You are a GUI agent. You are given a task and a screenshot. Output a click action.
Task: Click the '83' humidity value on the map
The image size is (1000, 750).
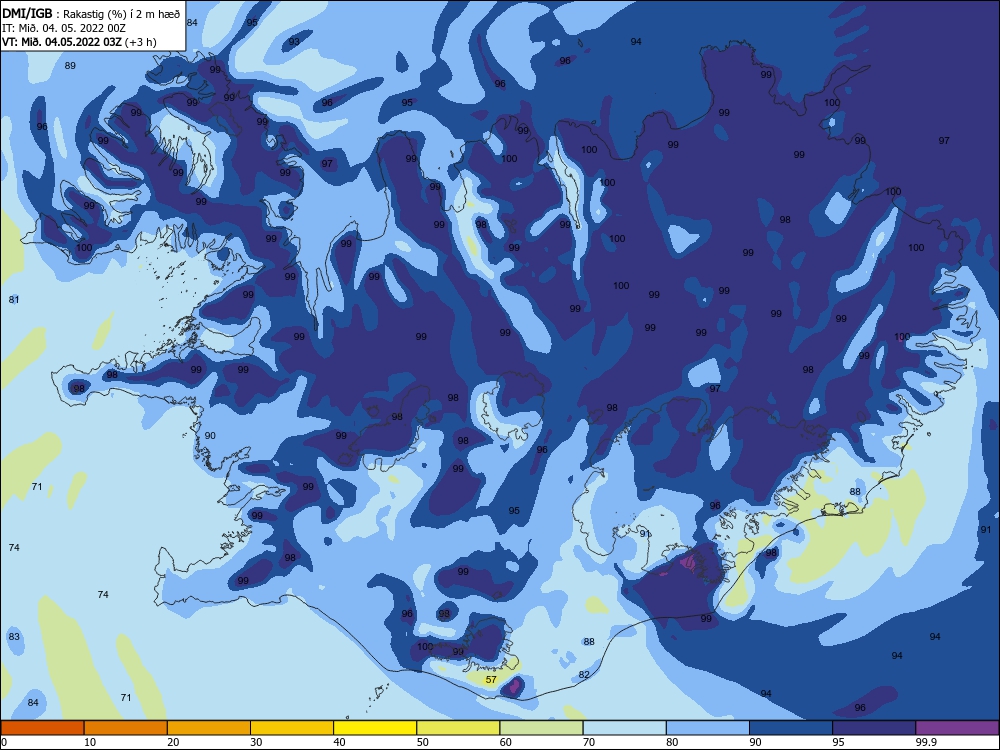pyautogui.click(x=14, y=636)
